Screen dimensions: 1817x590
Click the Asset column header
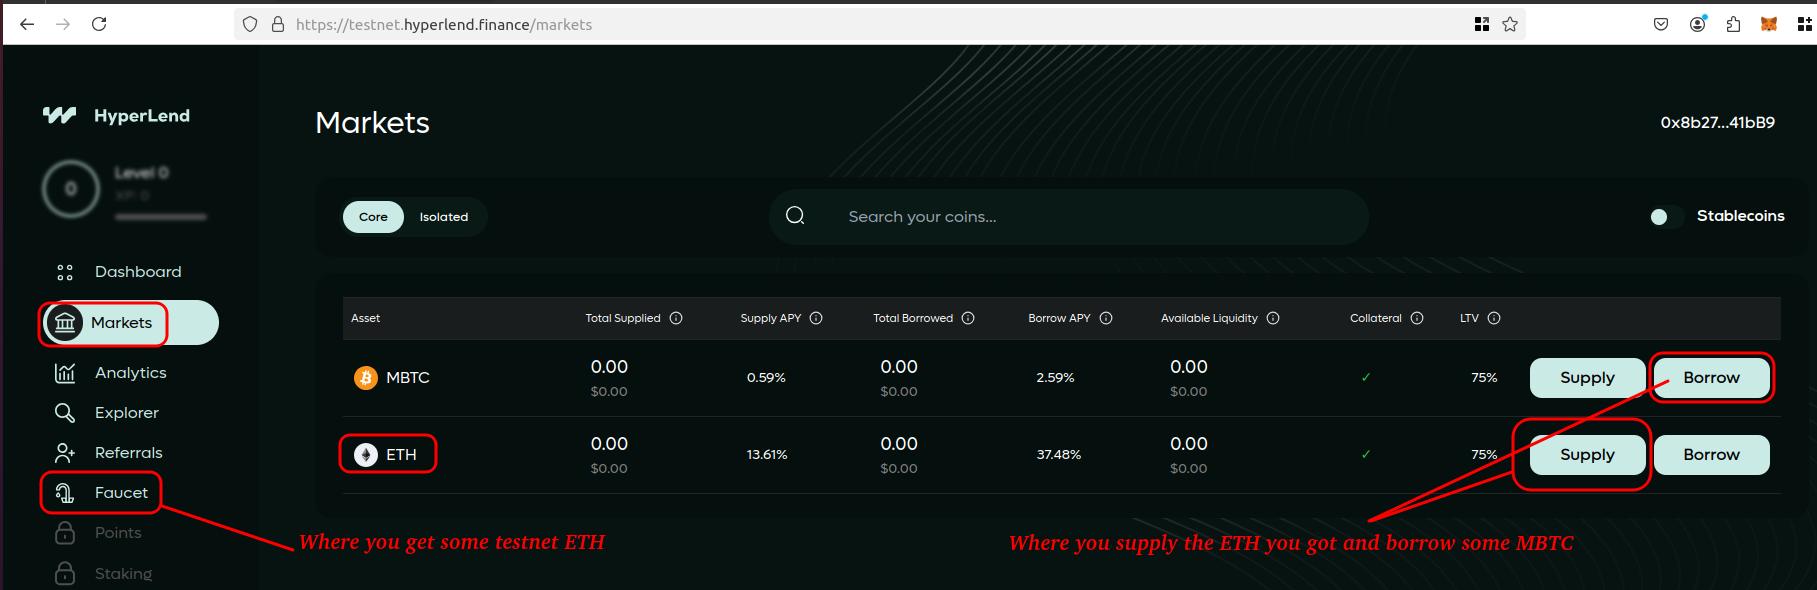pos(365,318)
